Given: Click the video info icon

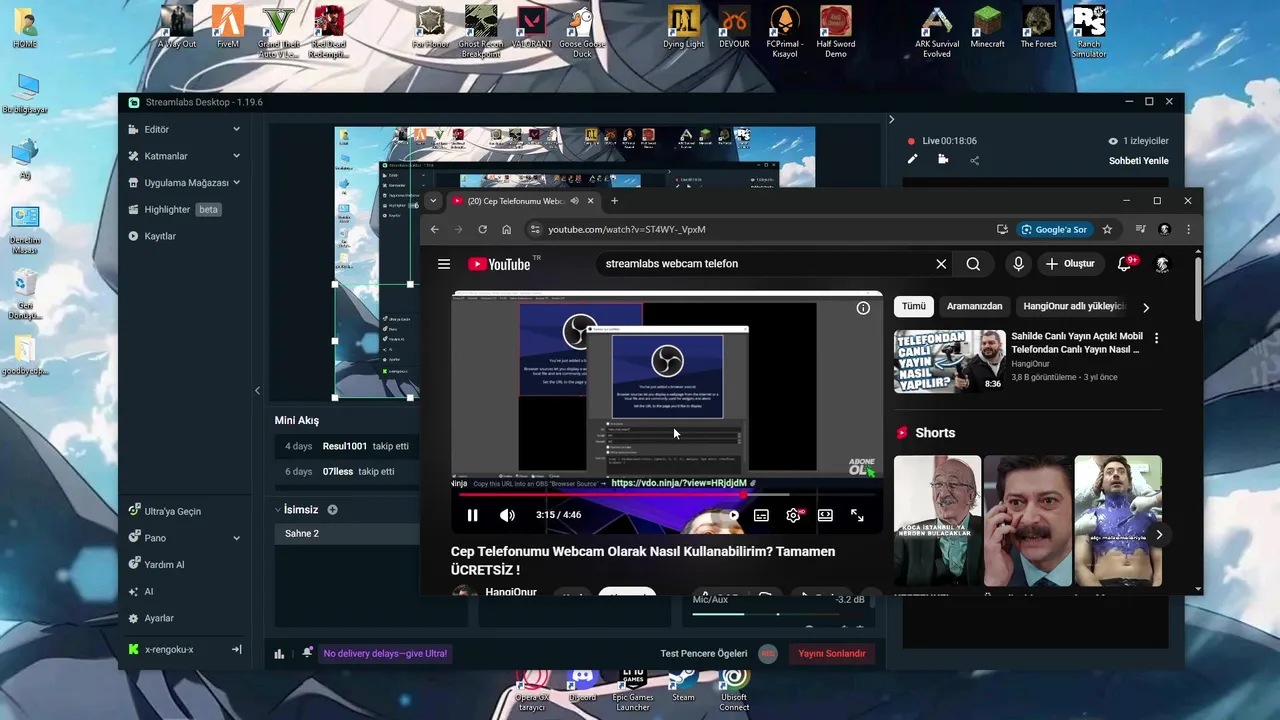Looking at the screenshot, I should click(863, 308).
